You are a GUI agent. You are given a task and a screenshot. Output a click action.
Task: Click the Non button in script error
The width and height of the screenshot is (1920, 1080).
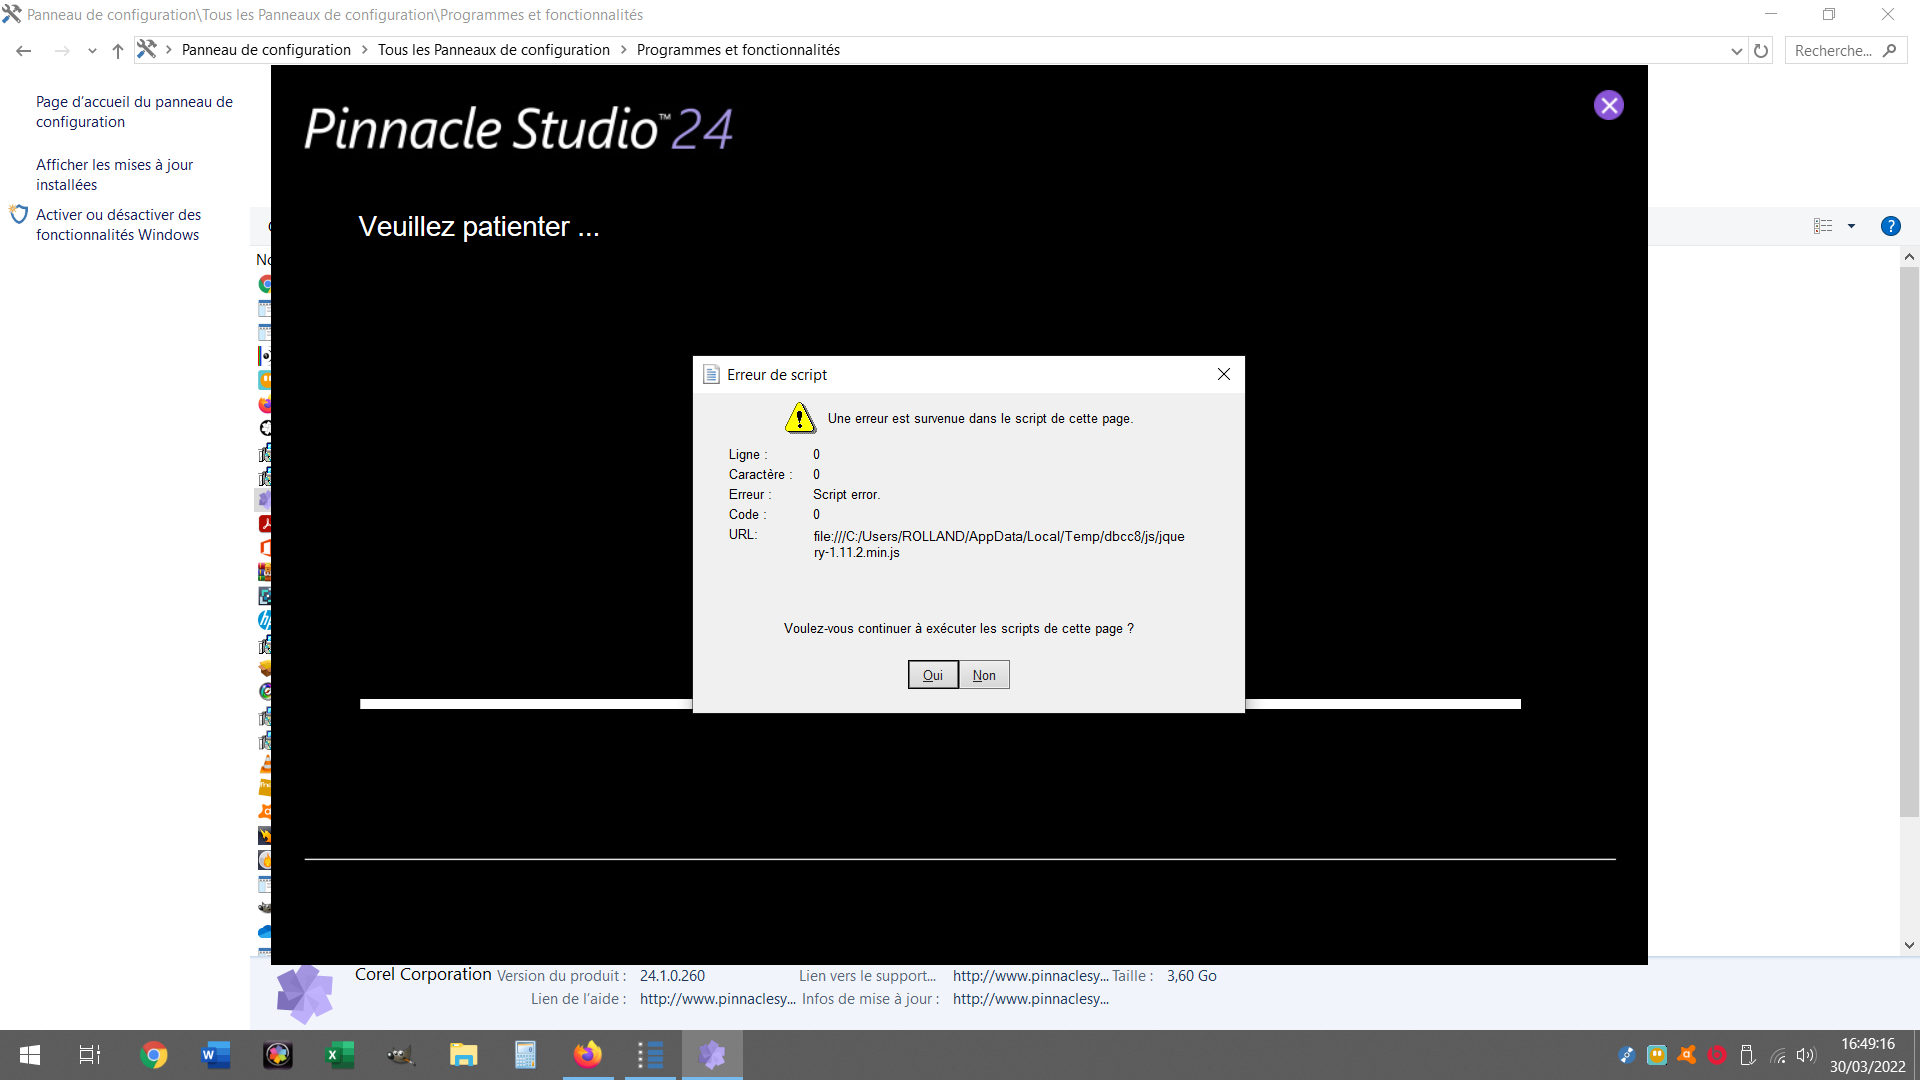tap(984, 675)
